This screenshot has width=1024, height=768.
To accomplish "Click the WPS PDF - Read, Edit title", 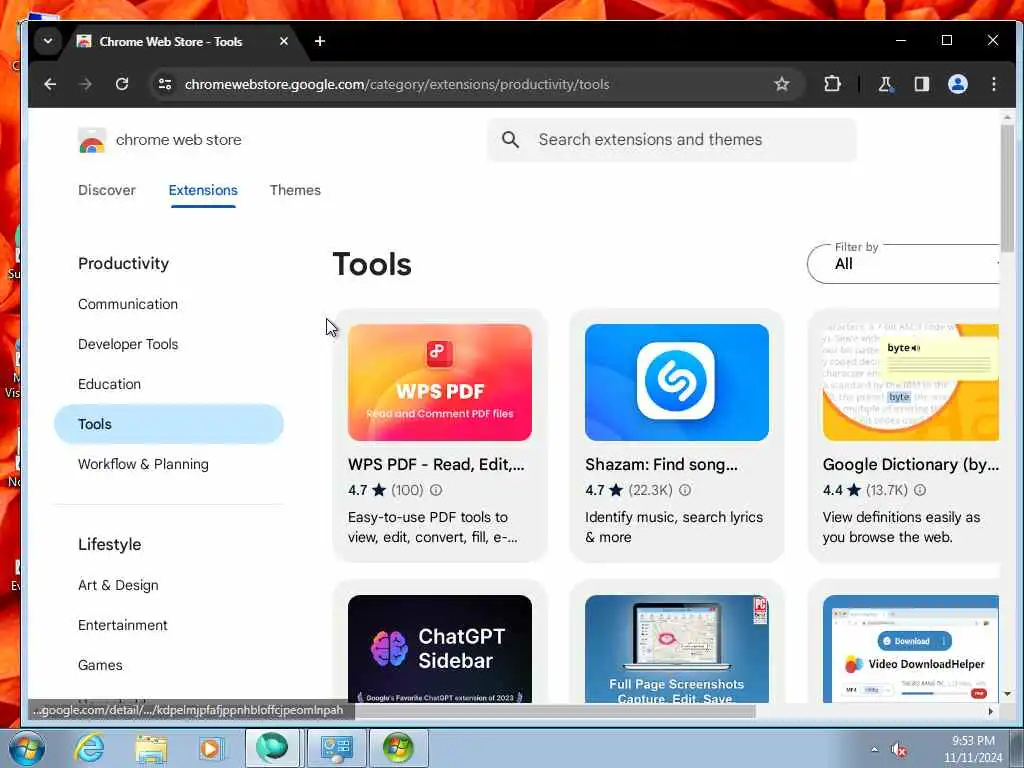I will pos(436,464).
